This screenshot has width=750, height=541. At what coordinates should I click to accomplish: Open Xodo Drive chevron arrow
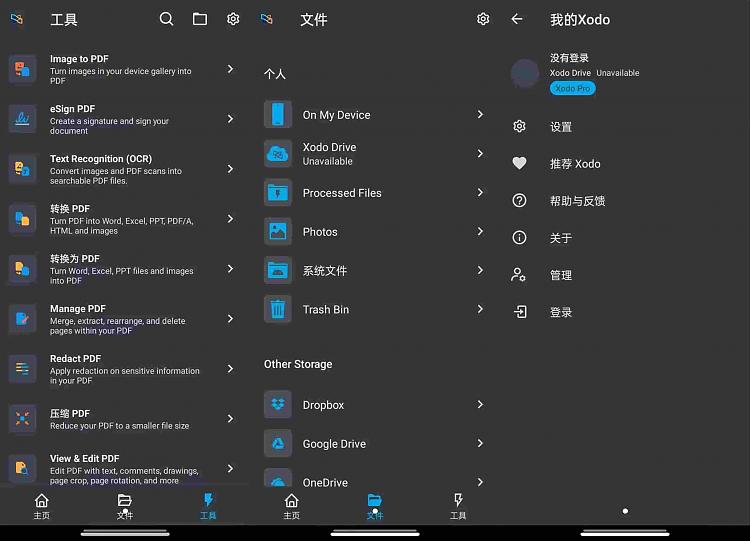(480, 153)
